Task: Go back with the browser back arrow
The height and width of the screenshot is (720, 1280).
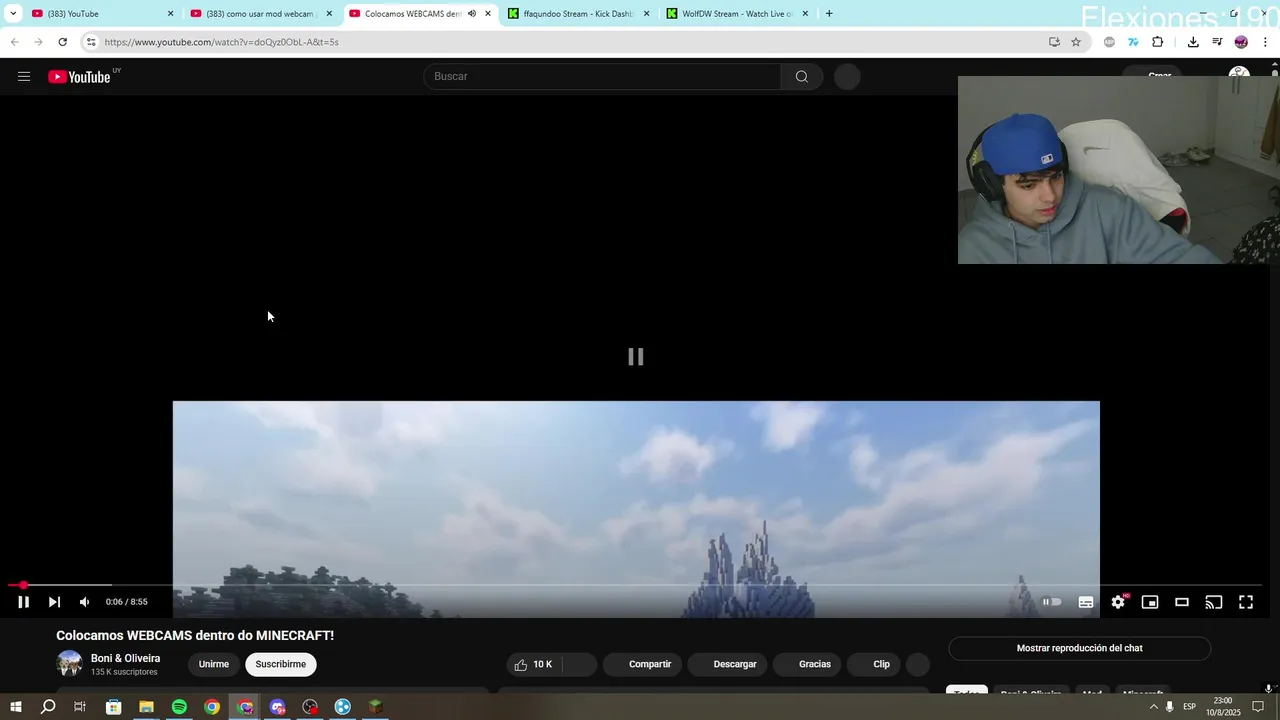Action: coord(14,42)
